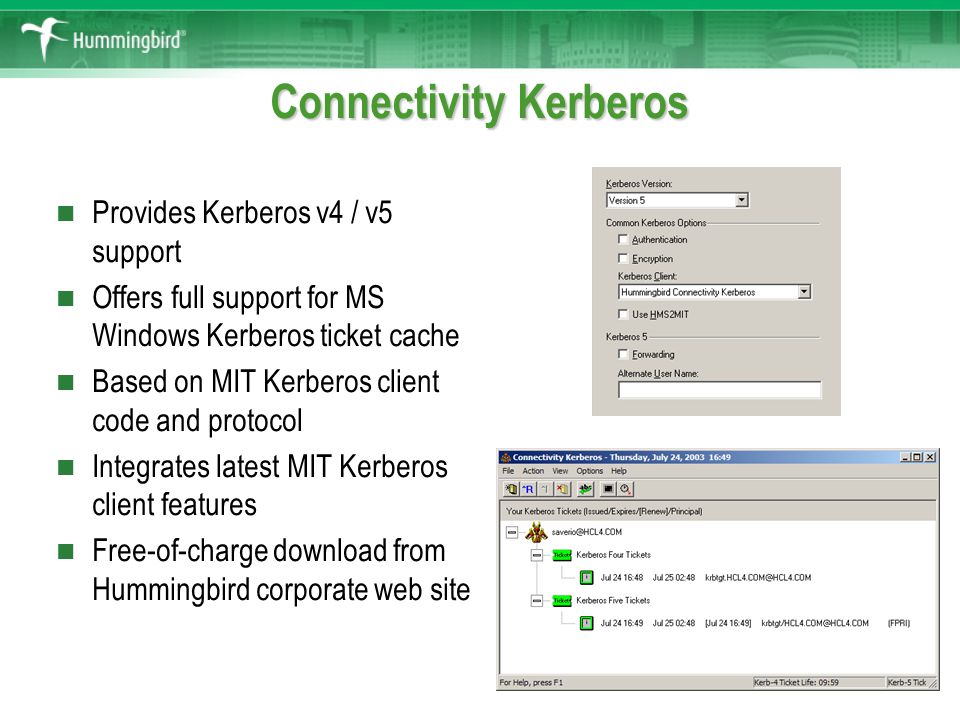Click the Connectivity Kerberos slide title
Screen dimensions: 960x720
coord(480,103)
